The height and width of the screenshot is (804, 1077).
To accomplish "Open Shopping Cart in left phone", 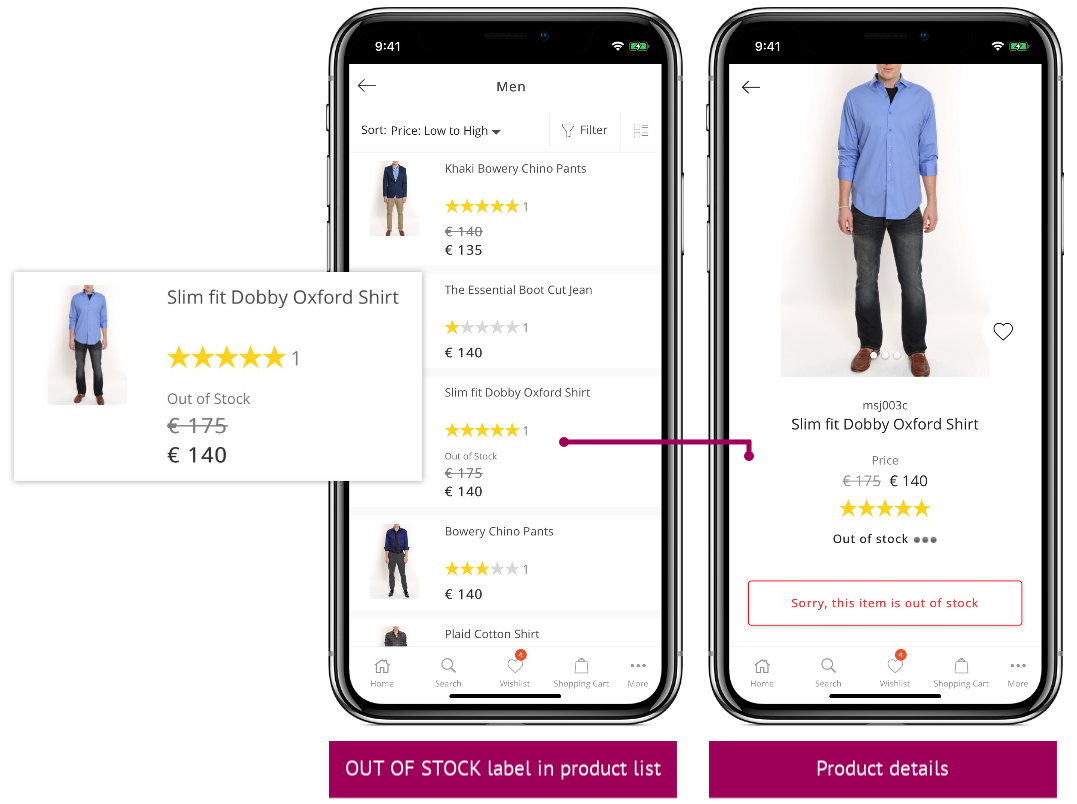I will (581, 673).
